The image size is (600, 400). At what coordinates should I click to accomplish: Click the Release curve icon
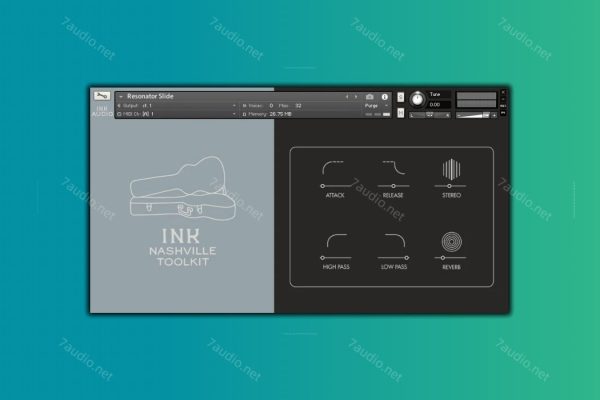coord(394,168)
